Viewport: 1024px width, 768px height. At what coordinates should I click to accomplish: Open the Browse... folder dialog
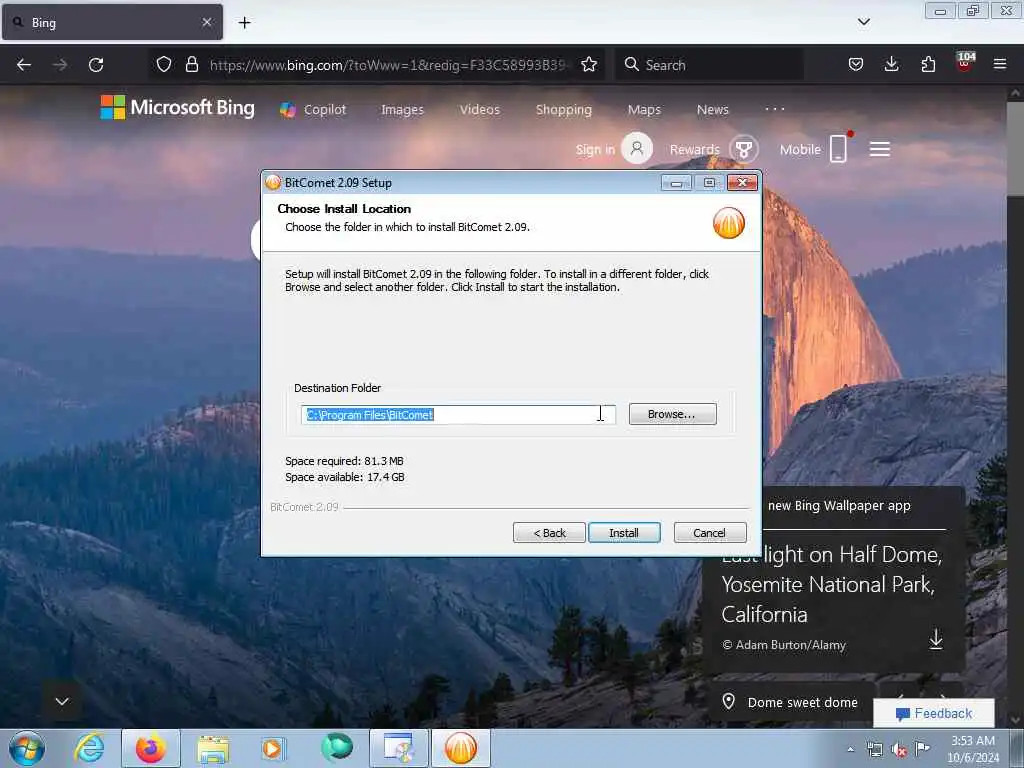tap(672, 414)
